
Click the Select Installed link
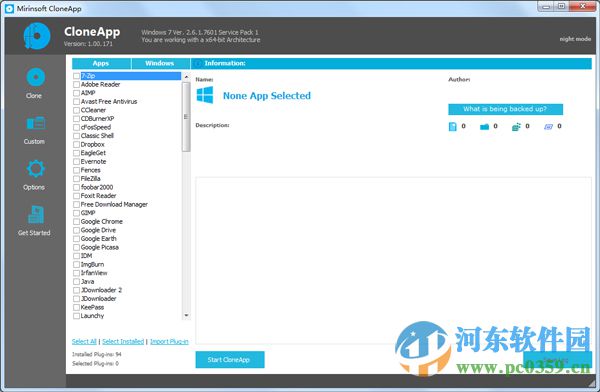[123, 341]
